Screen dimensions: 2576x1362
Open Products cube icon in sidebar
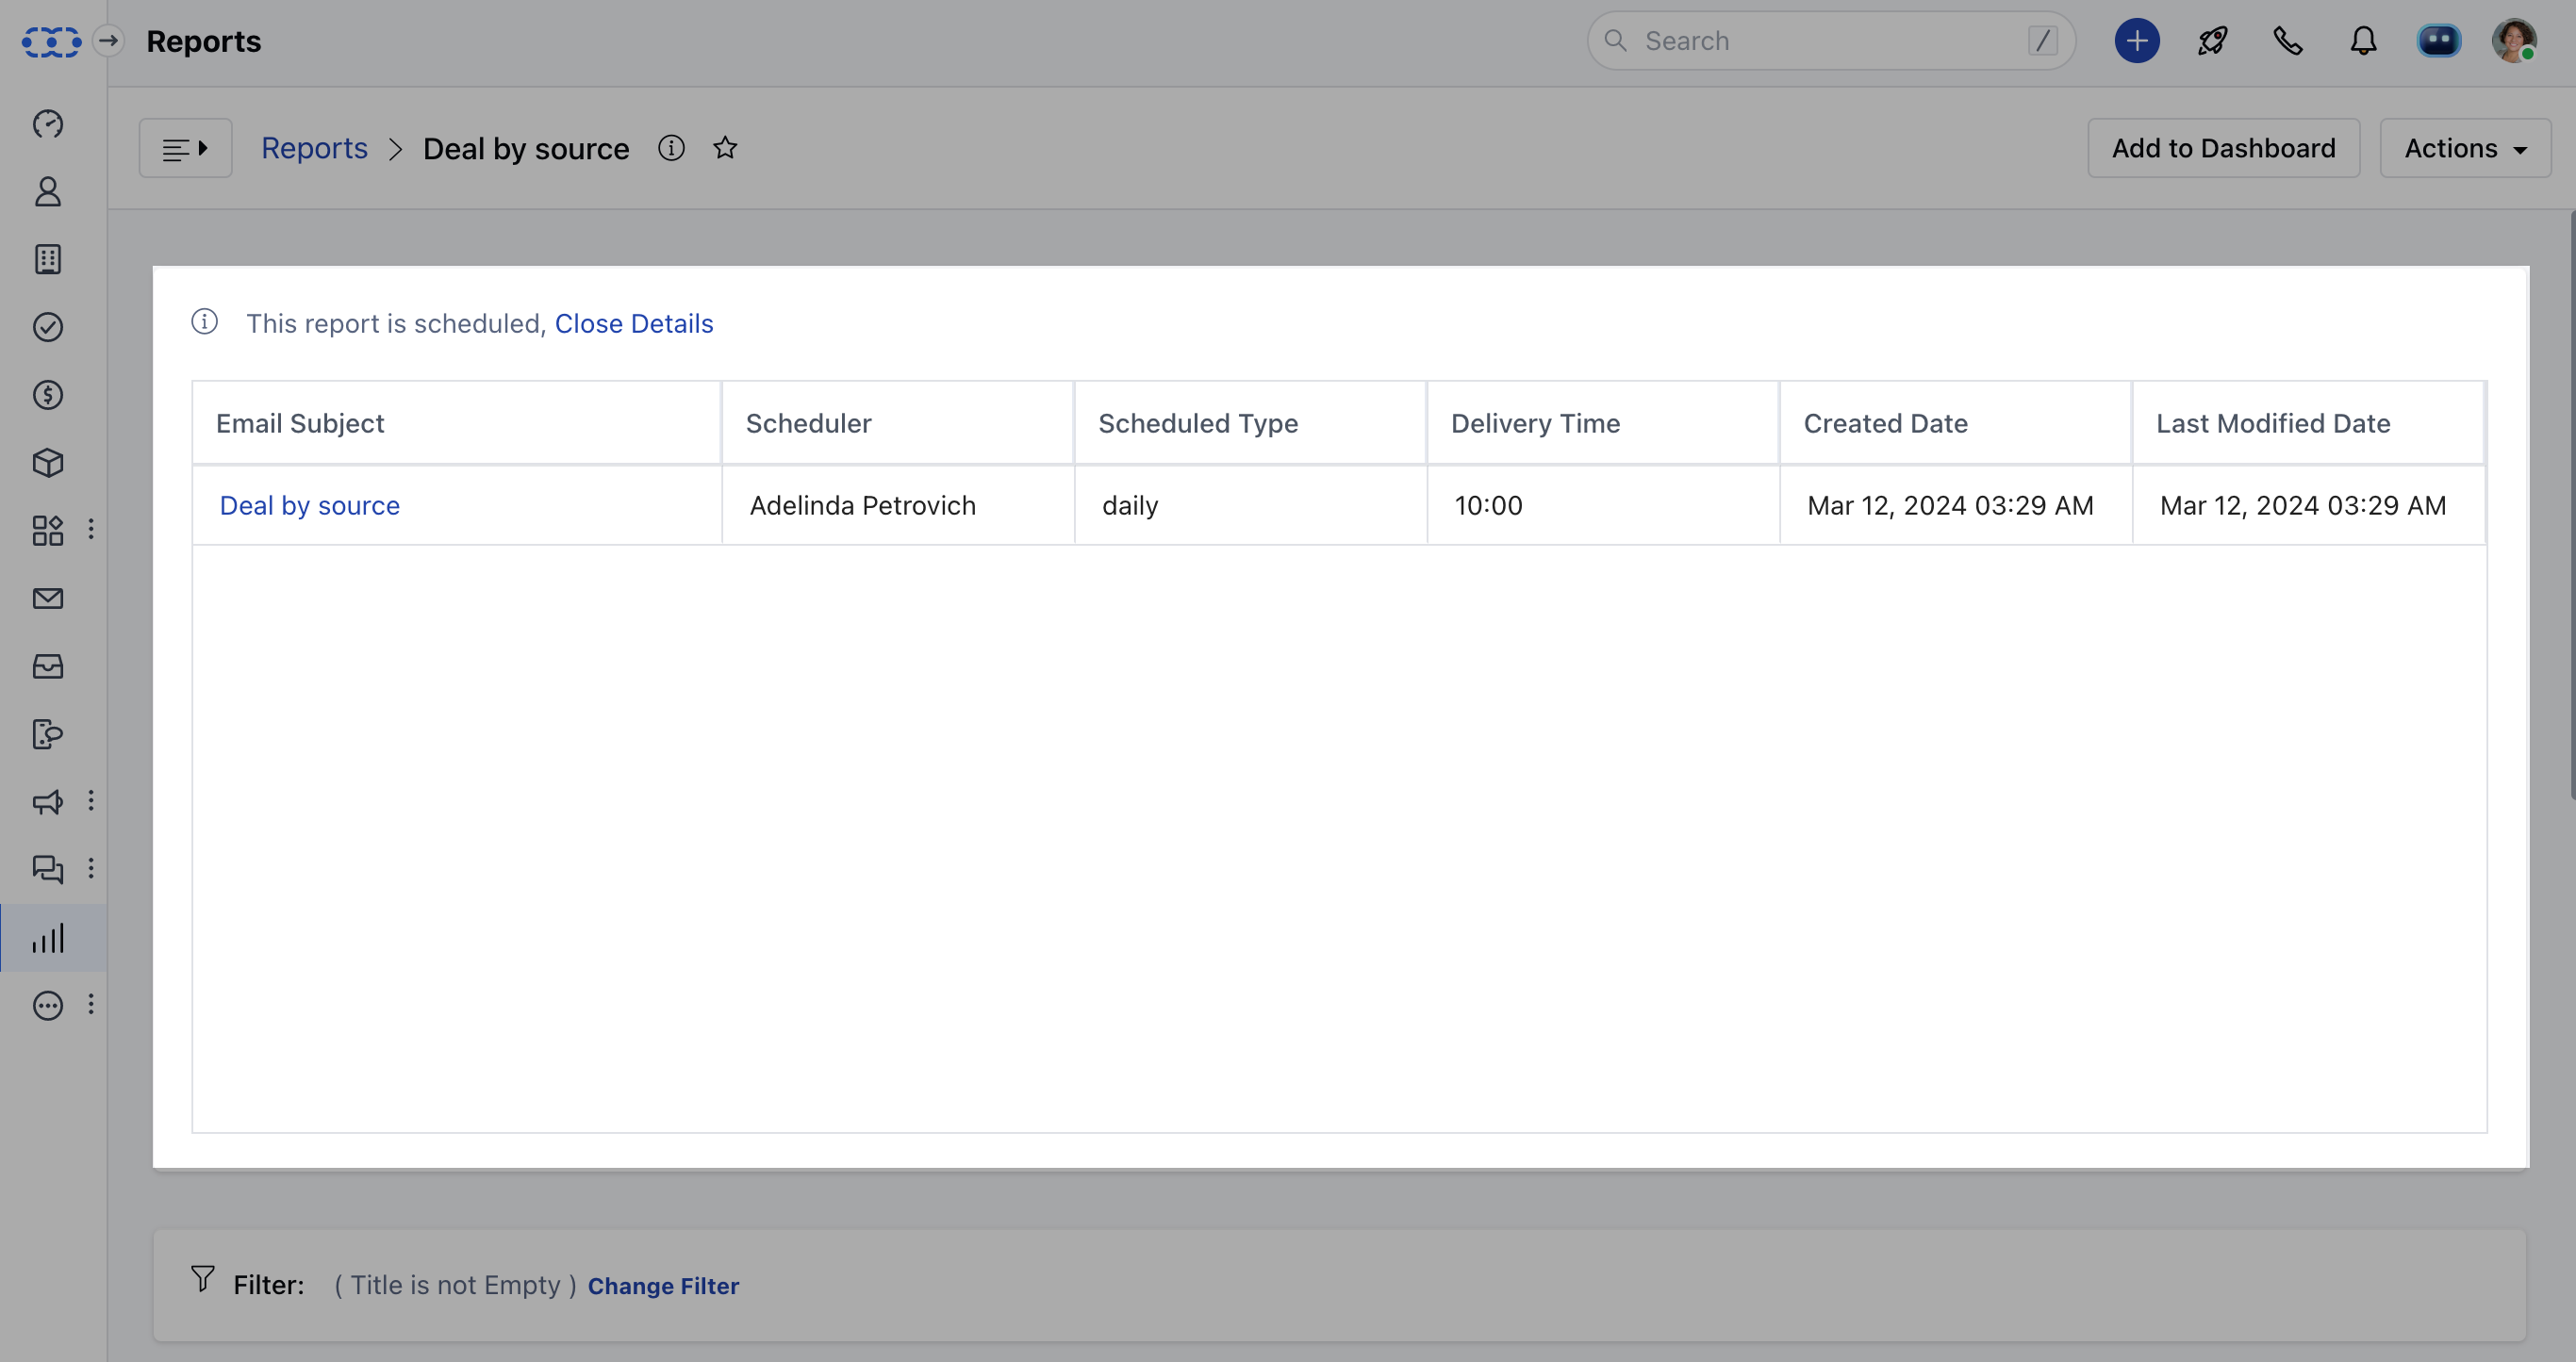[48, 463]
